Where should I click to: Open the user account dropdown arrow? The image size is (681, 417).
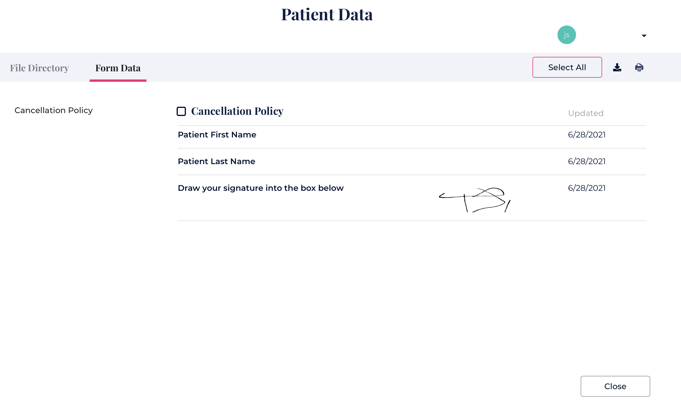coord(644,36)
